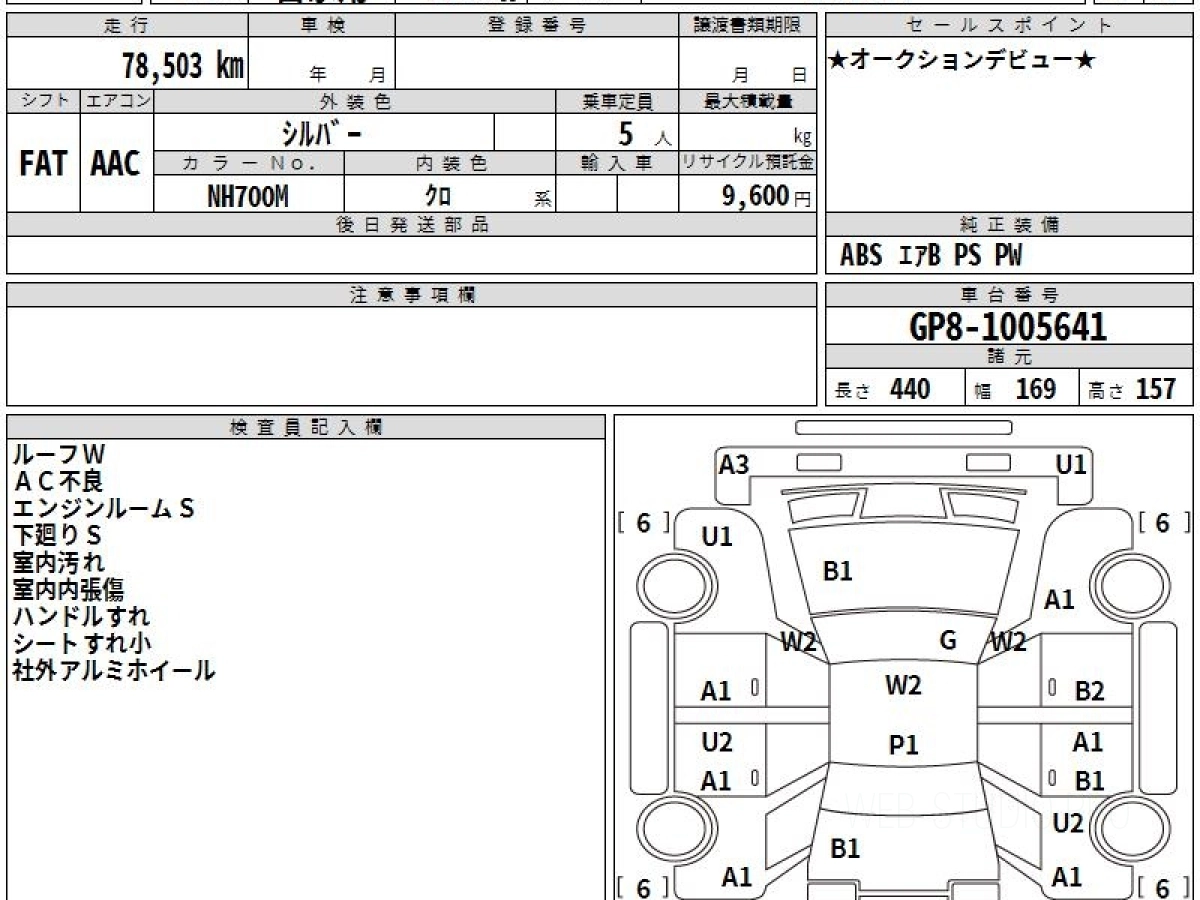Click the G mark on the windshield

(x=948, y=640)
